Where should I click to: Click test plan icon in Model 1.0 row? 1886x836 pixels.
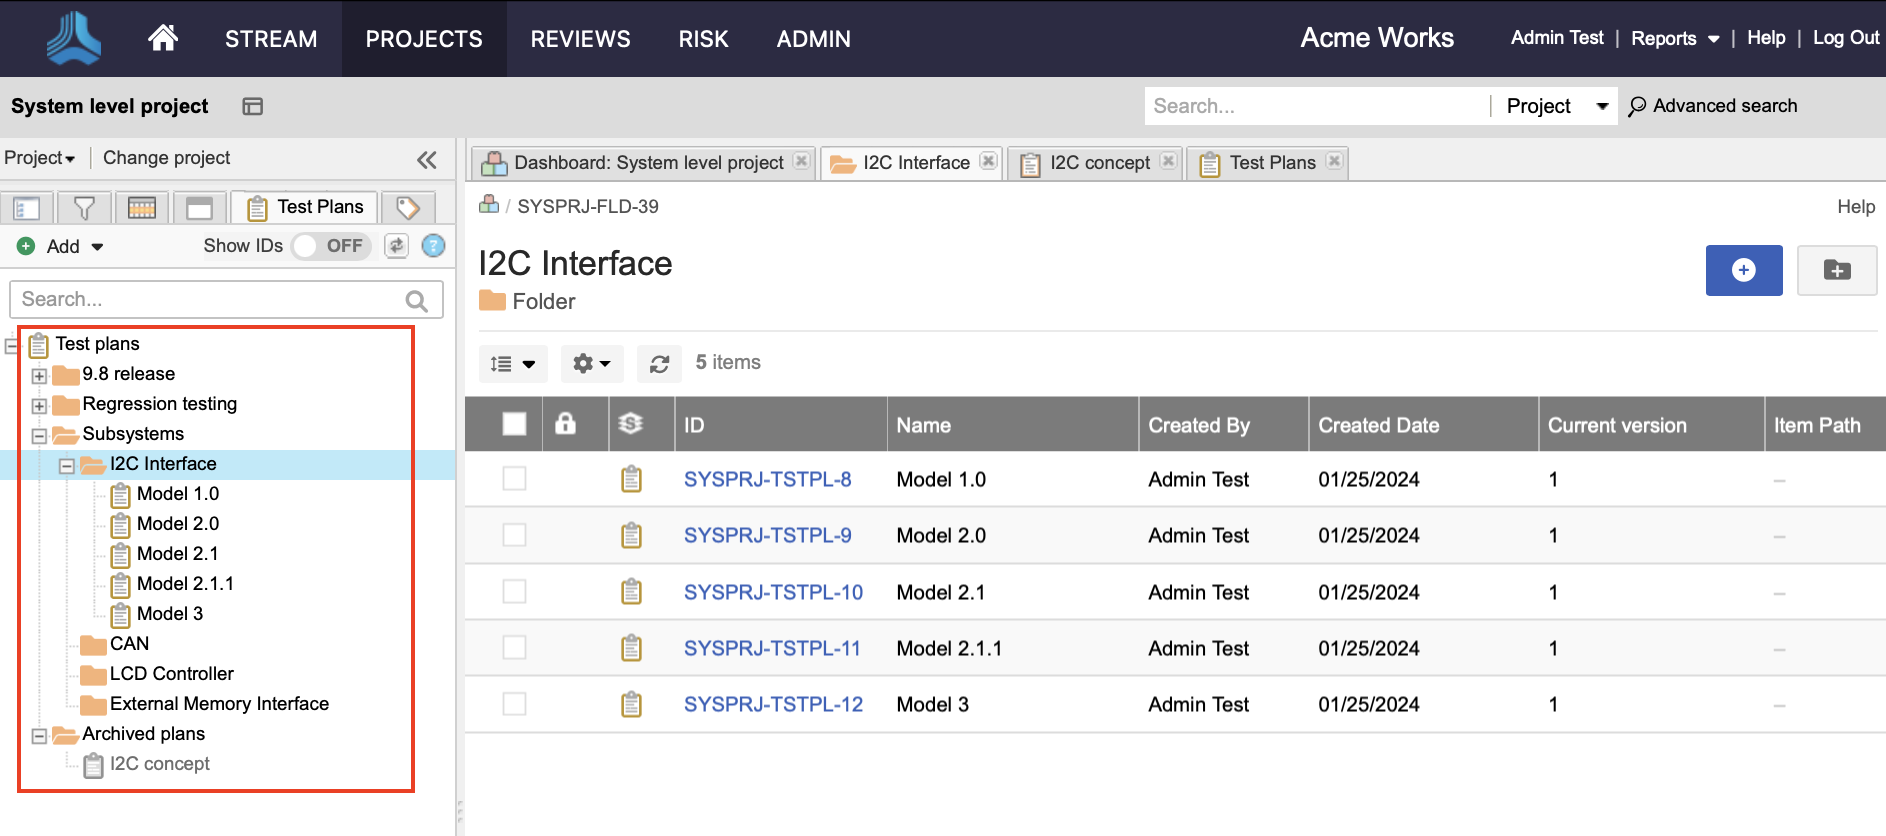tap(631, 479)
